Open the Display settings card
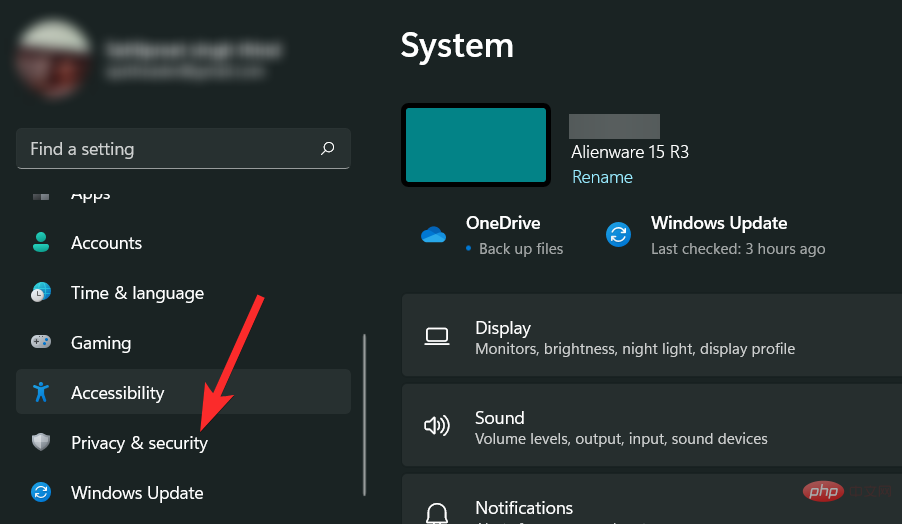This screenshot has height=524, width=902. coord(652,335)
